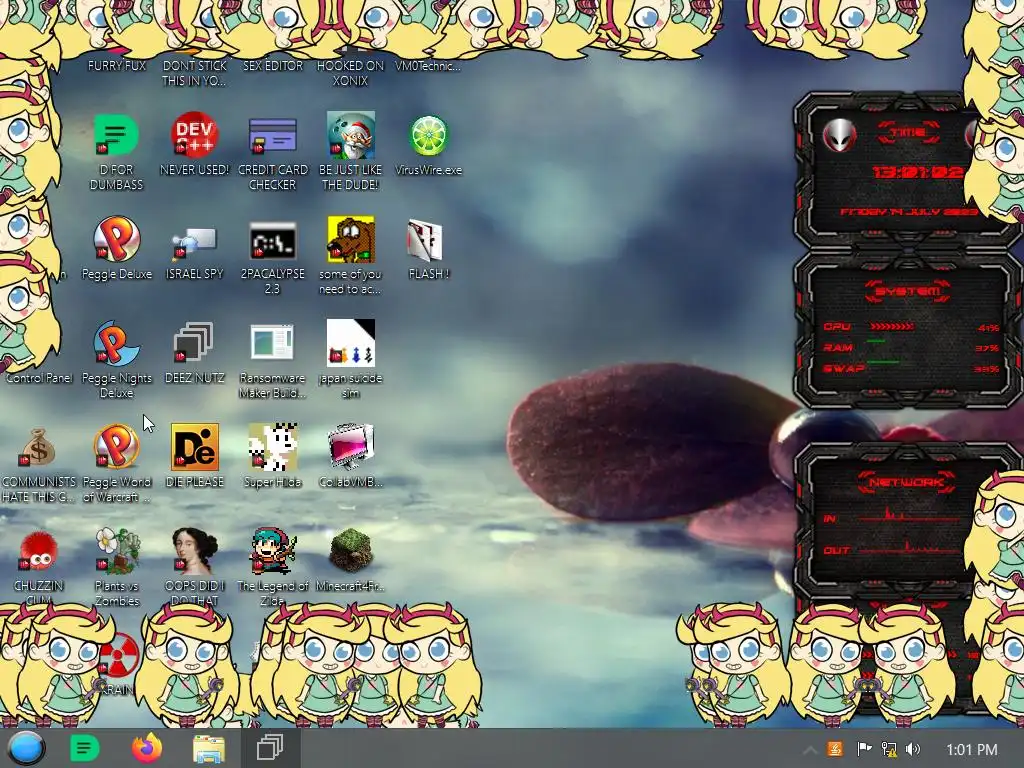Viewport: 1024px width, 768px height.
Task: Select the SEX EDITOR icon label
Action: pos(272,66)
